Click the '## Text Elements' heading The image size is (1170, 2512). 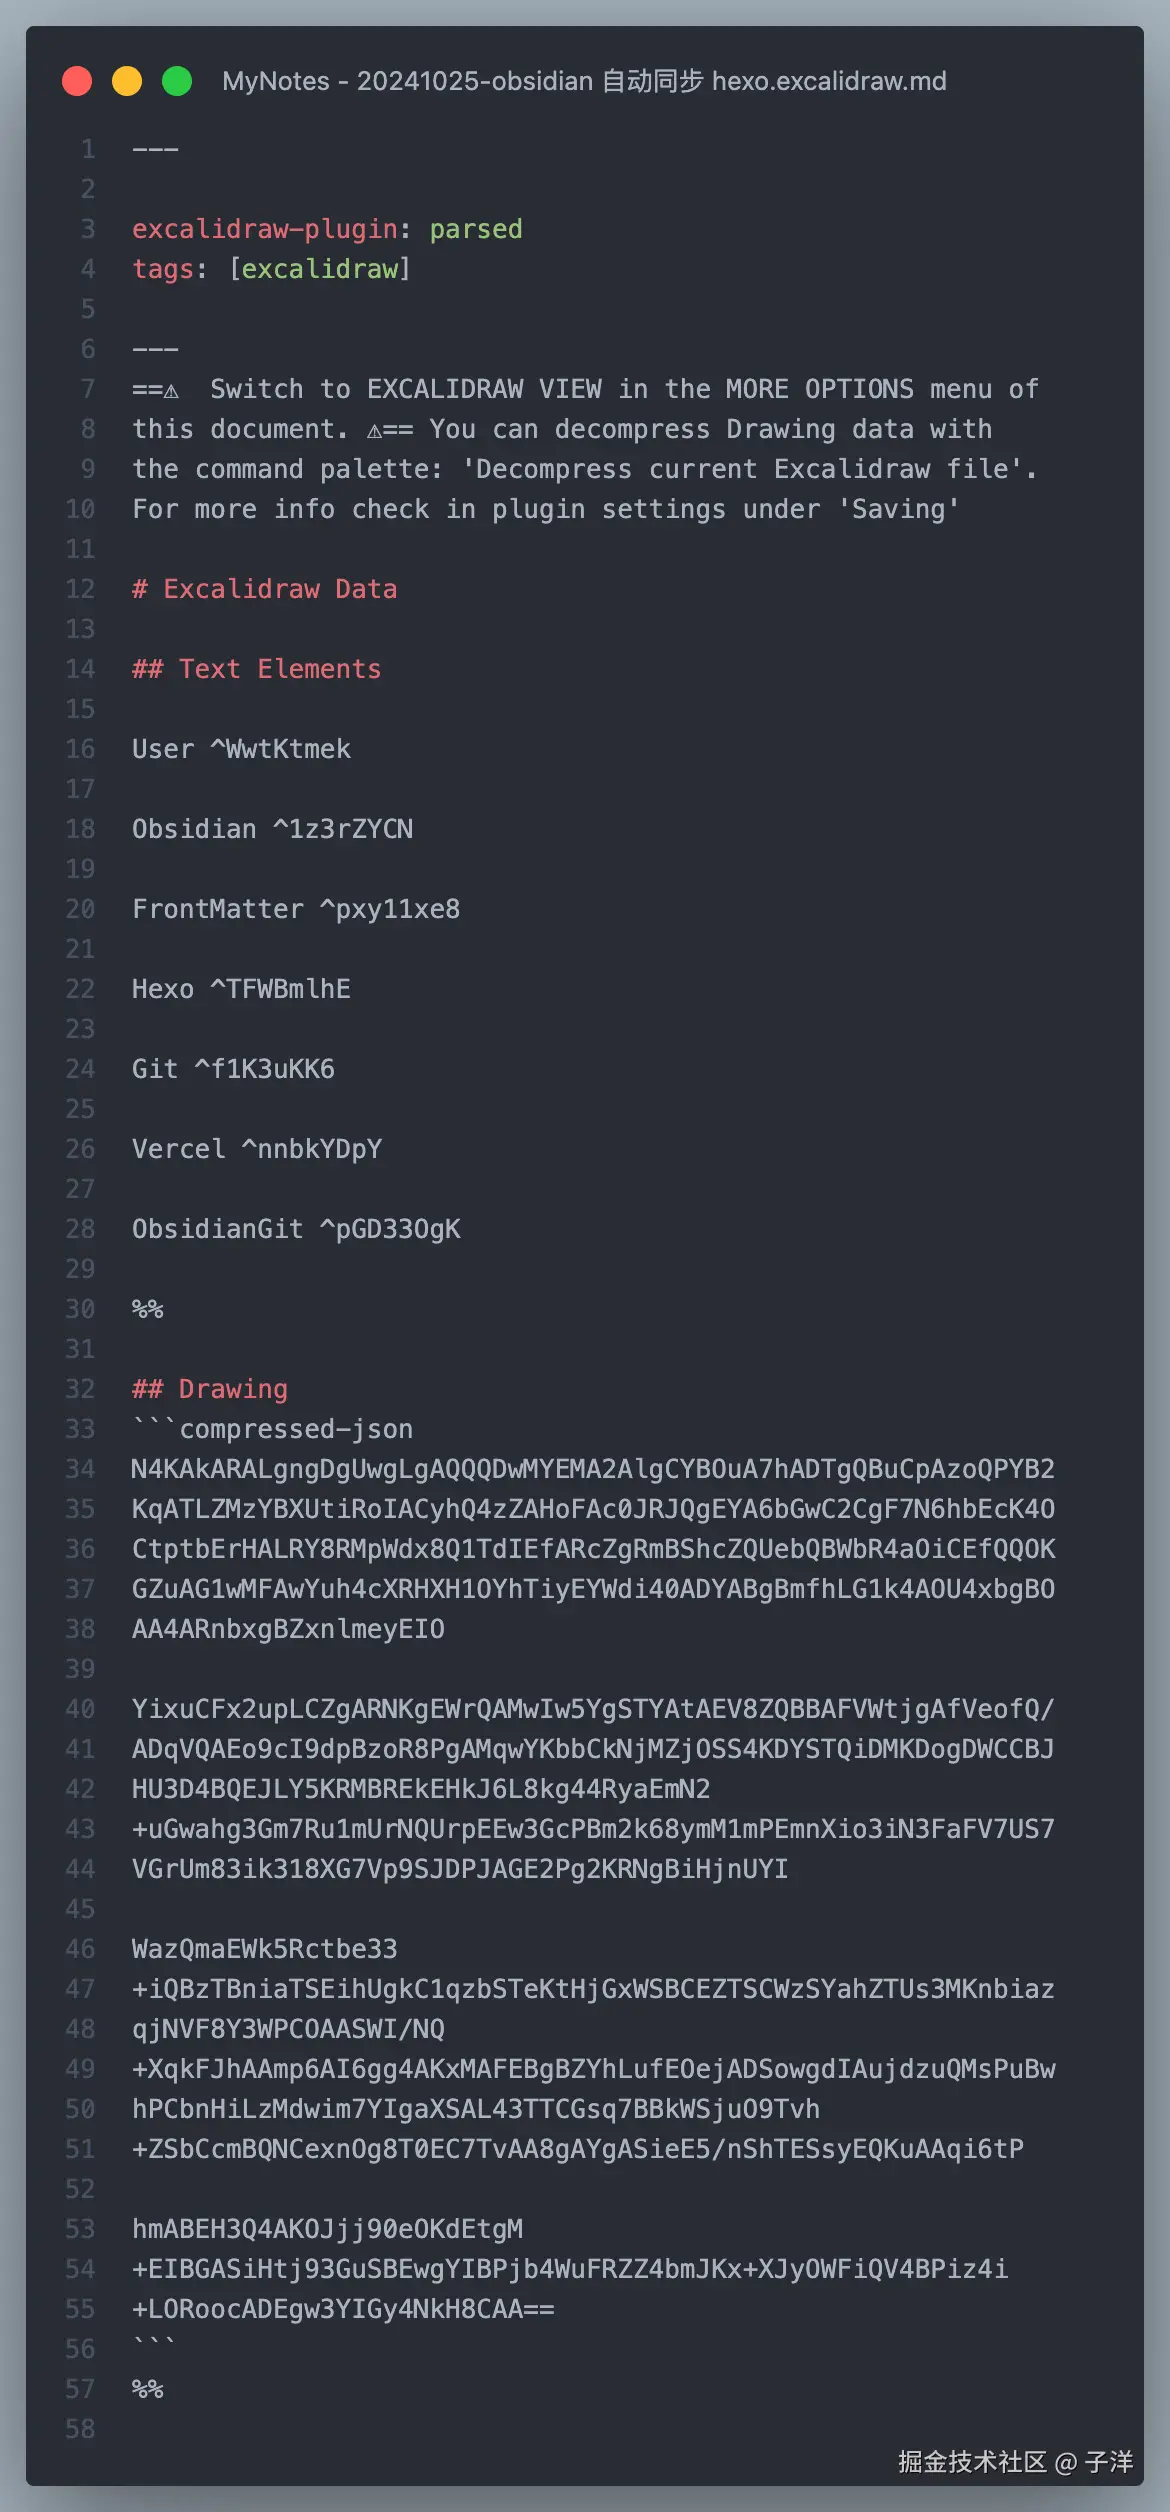click(x=257, y=669)
